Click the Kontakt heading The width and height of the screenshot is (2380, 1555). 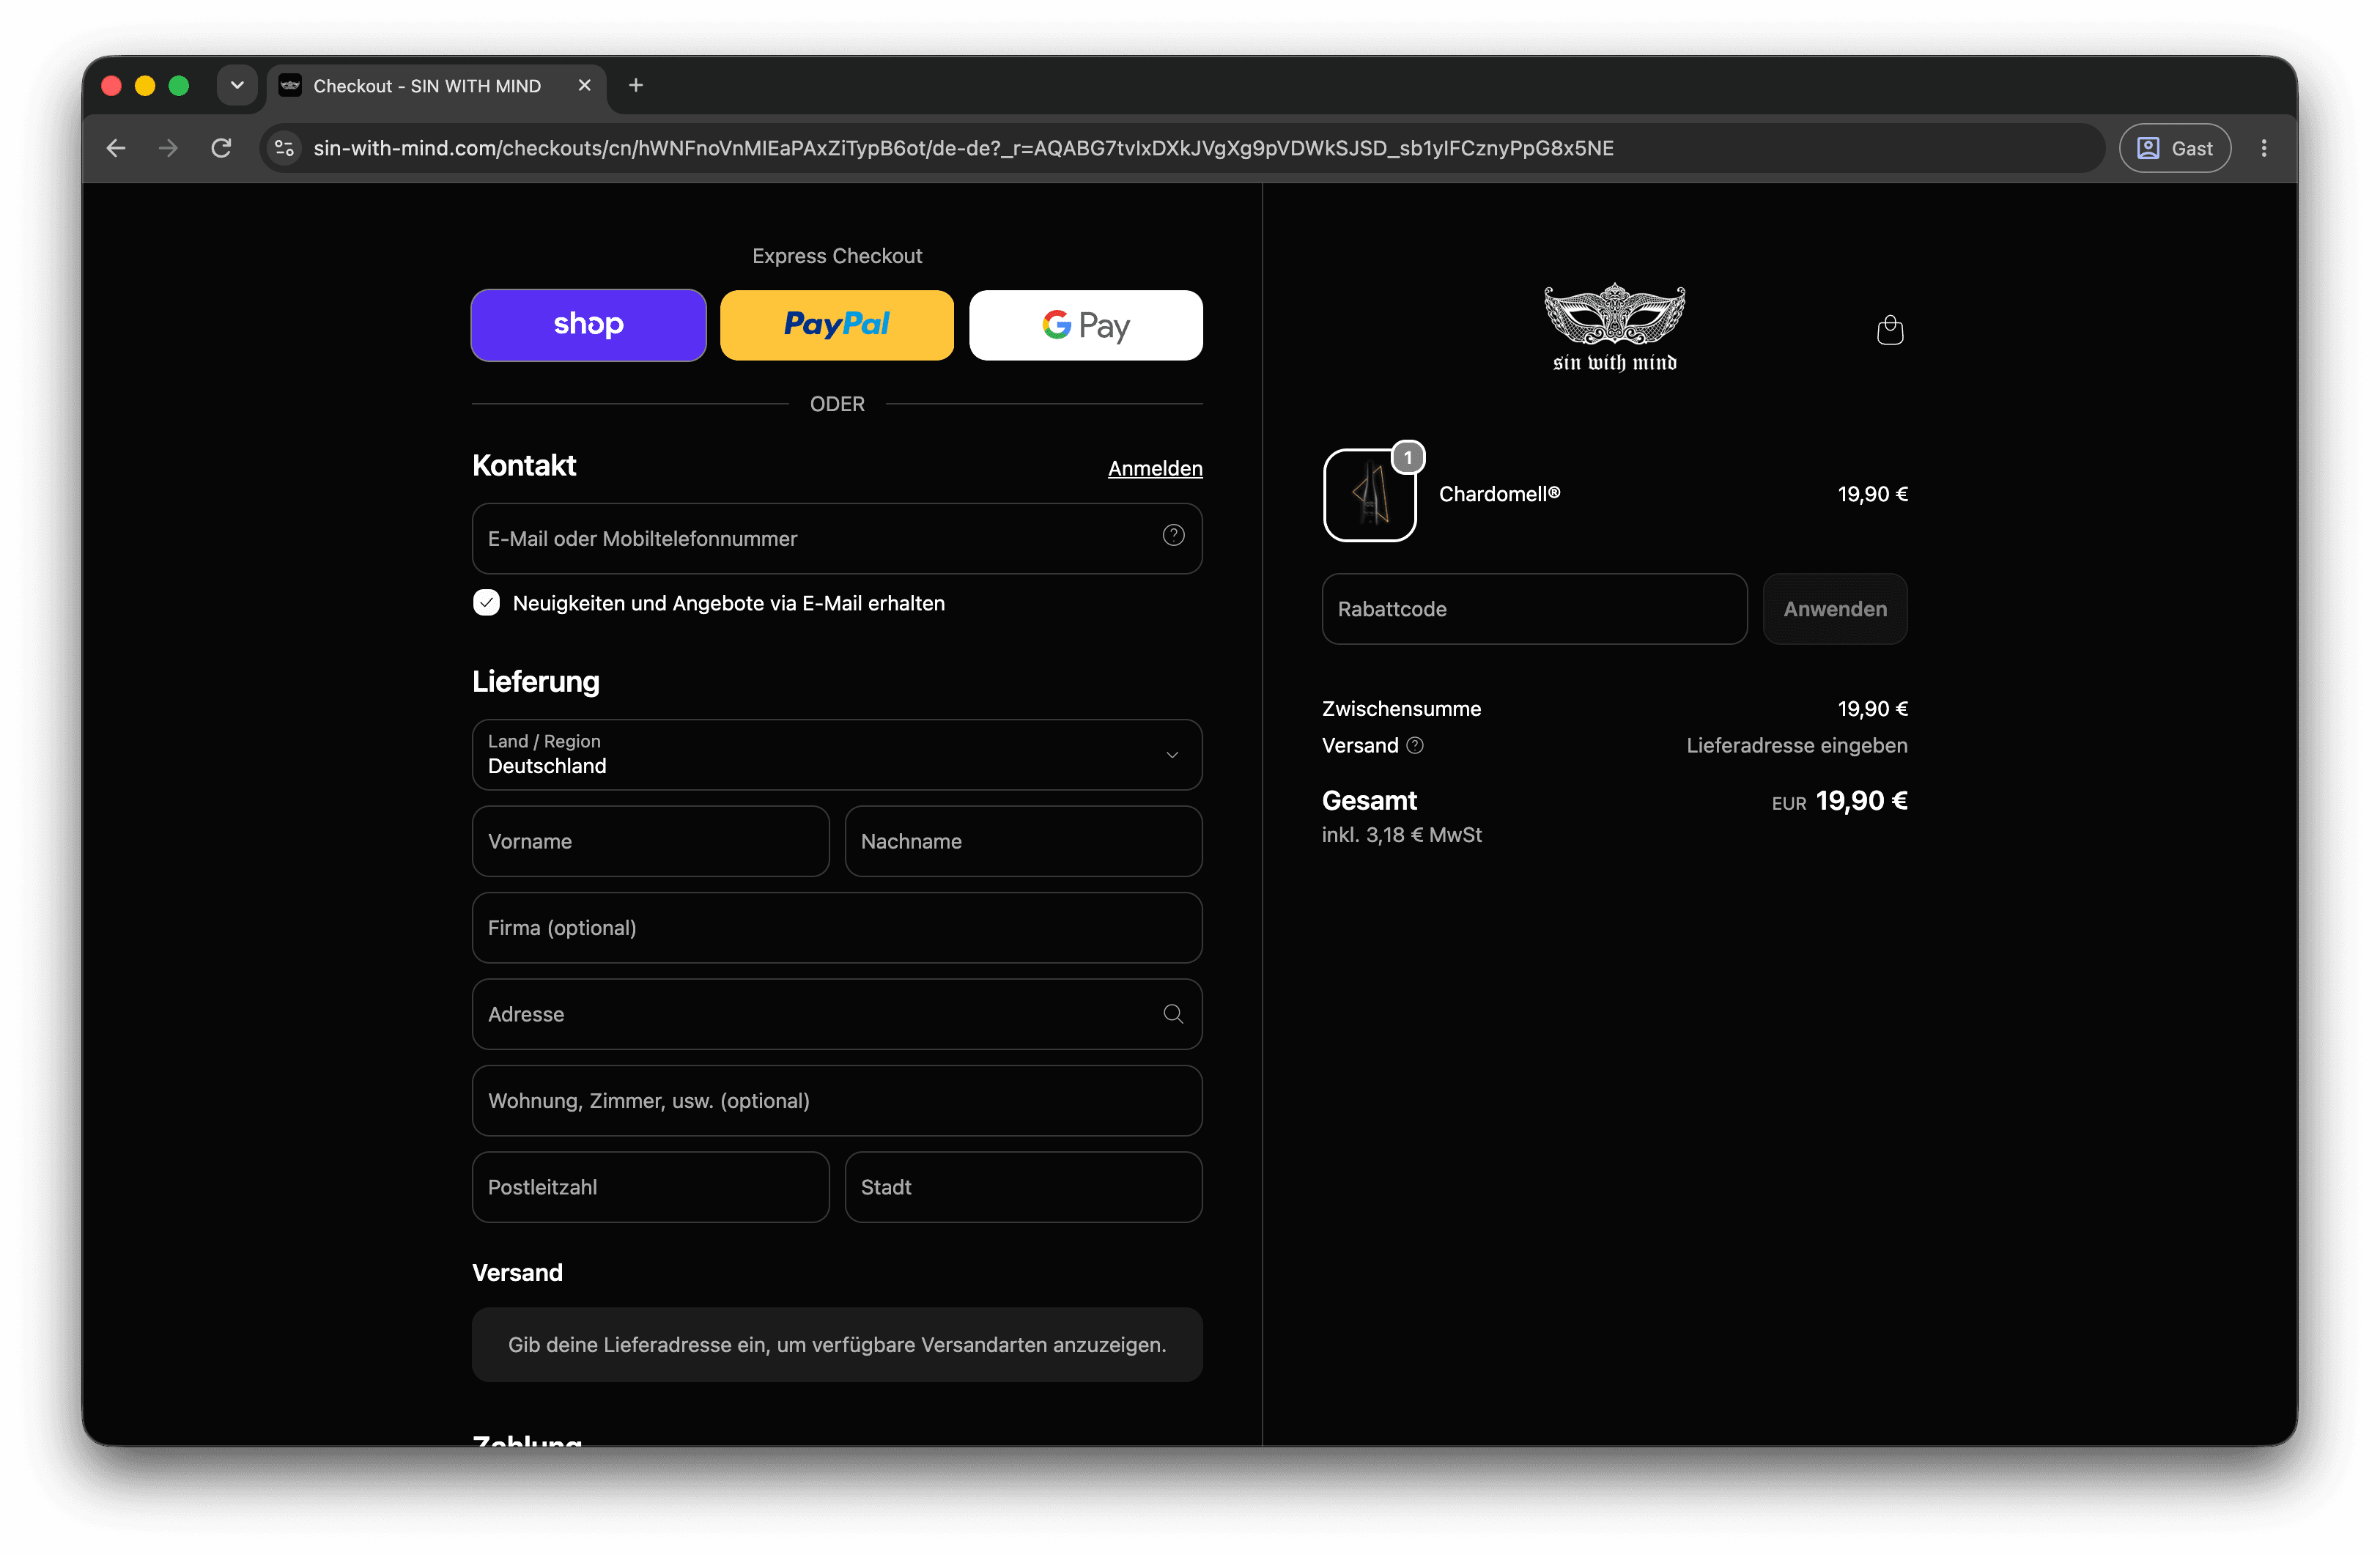coord(524,465)
